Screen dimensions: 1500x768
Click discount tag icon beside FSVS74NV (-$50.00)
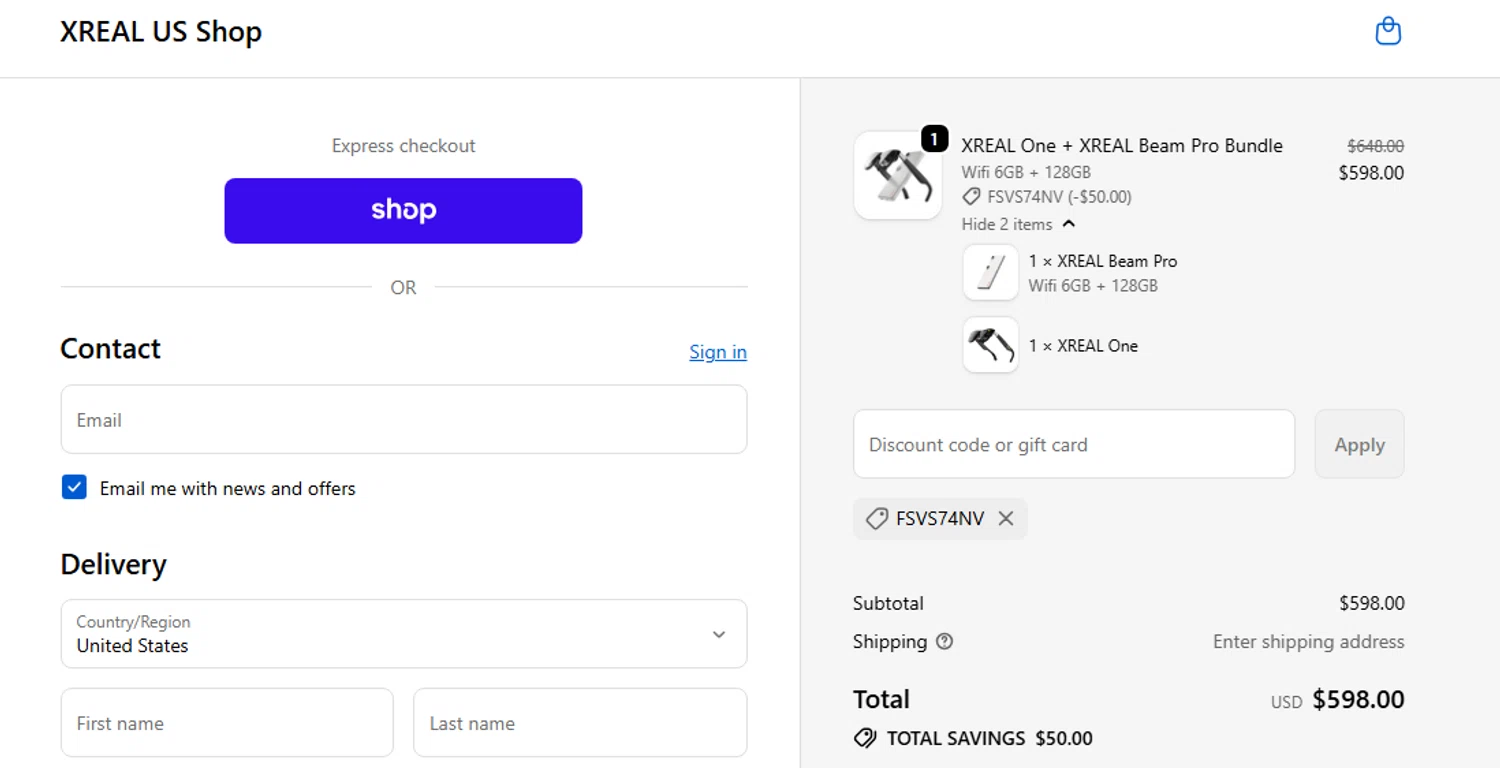[x=971, y=197]
